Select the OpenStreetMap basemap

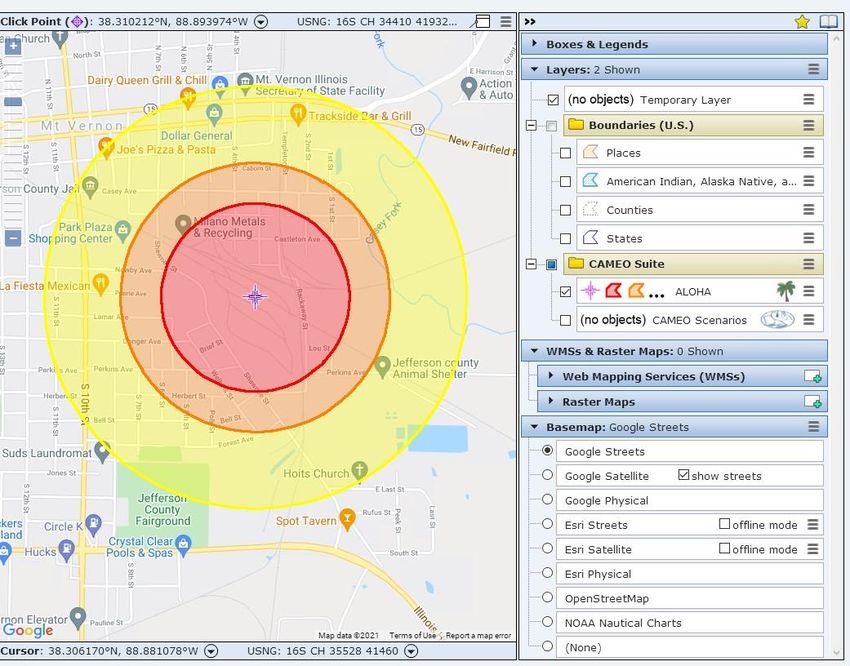tap(548, 597)
